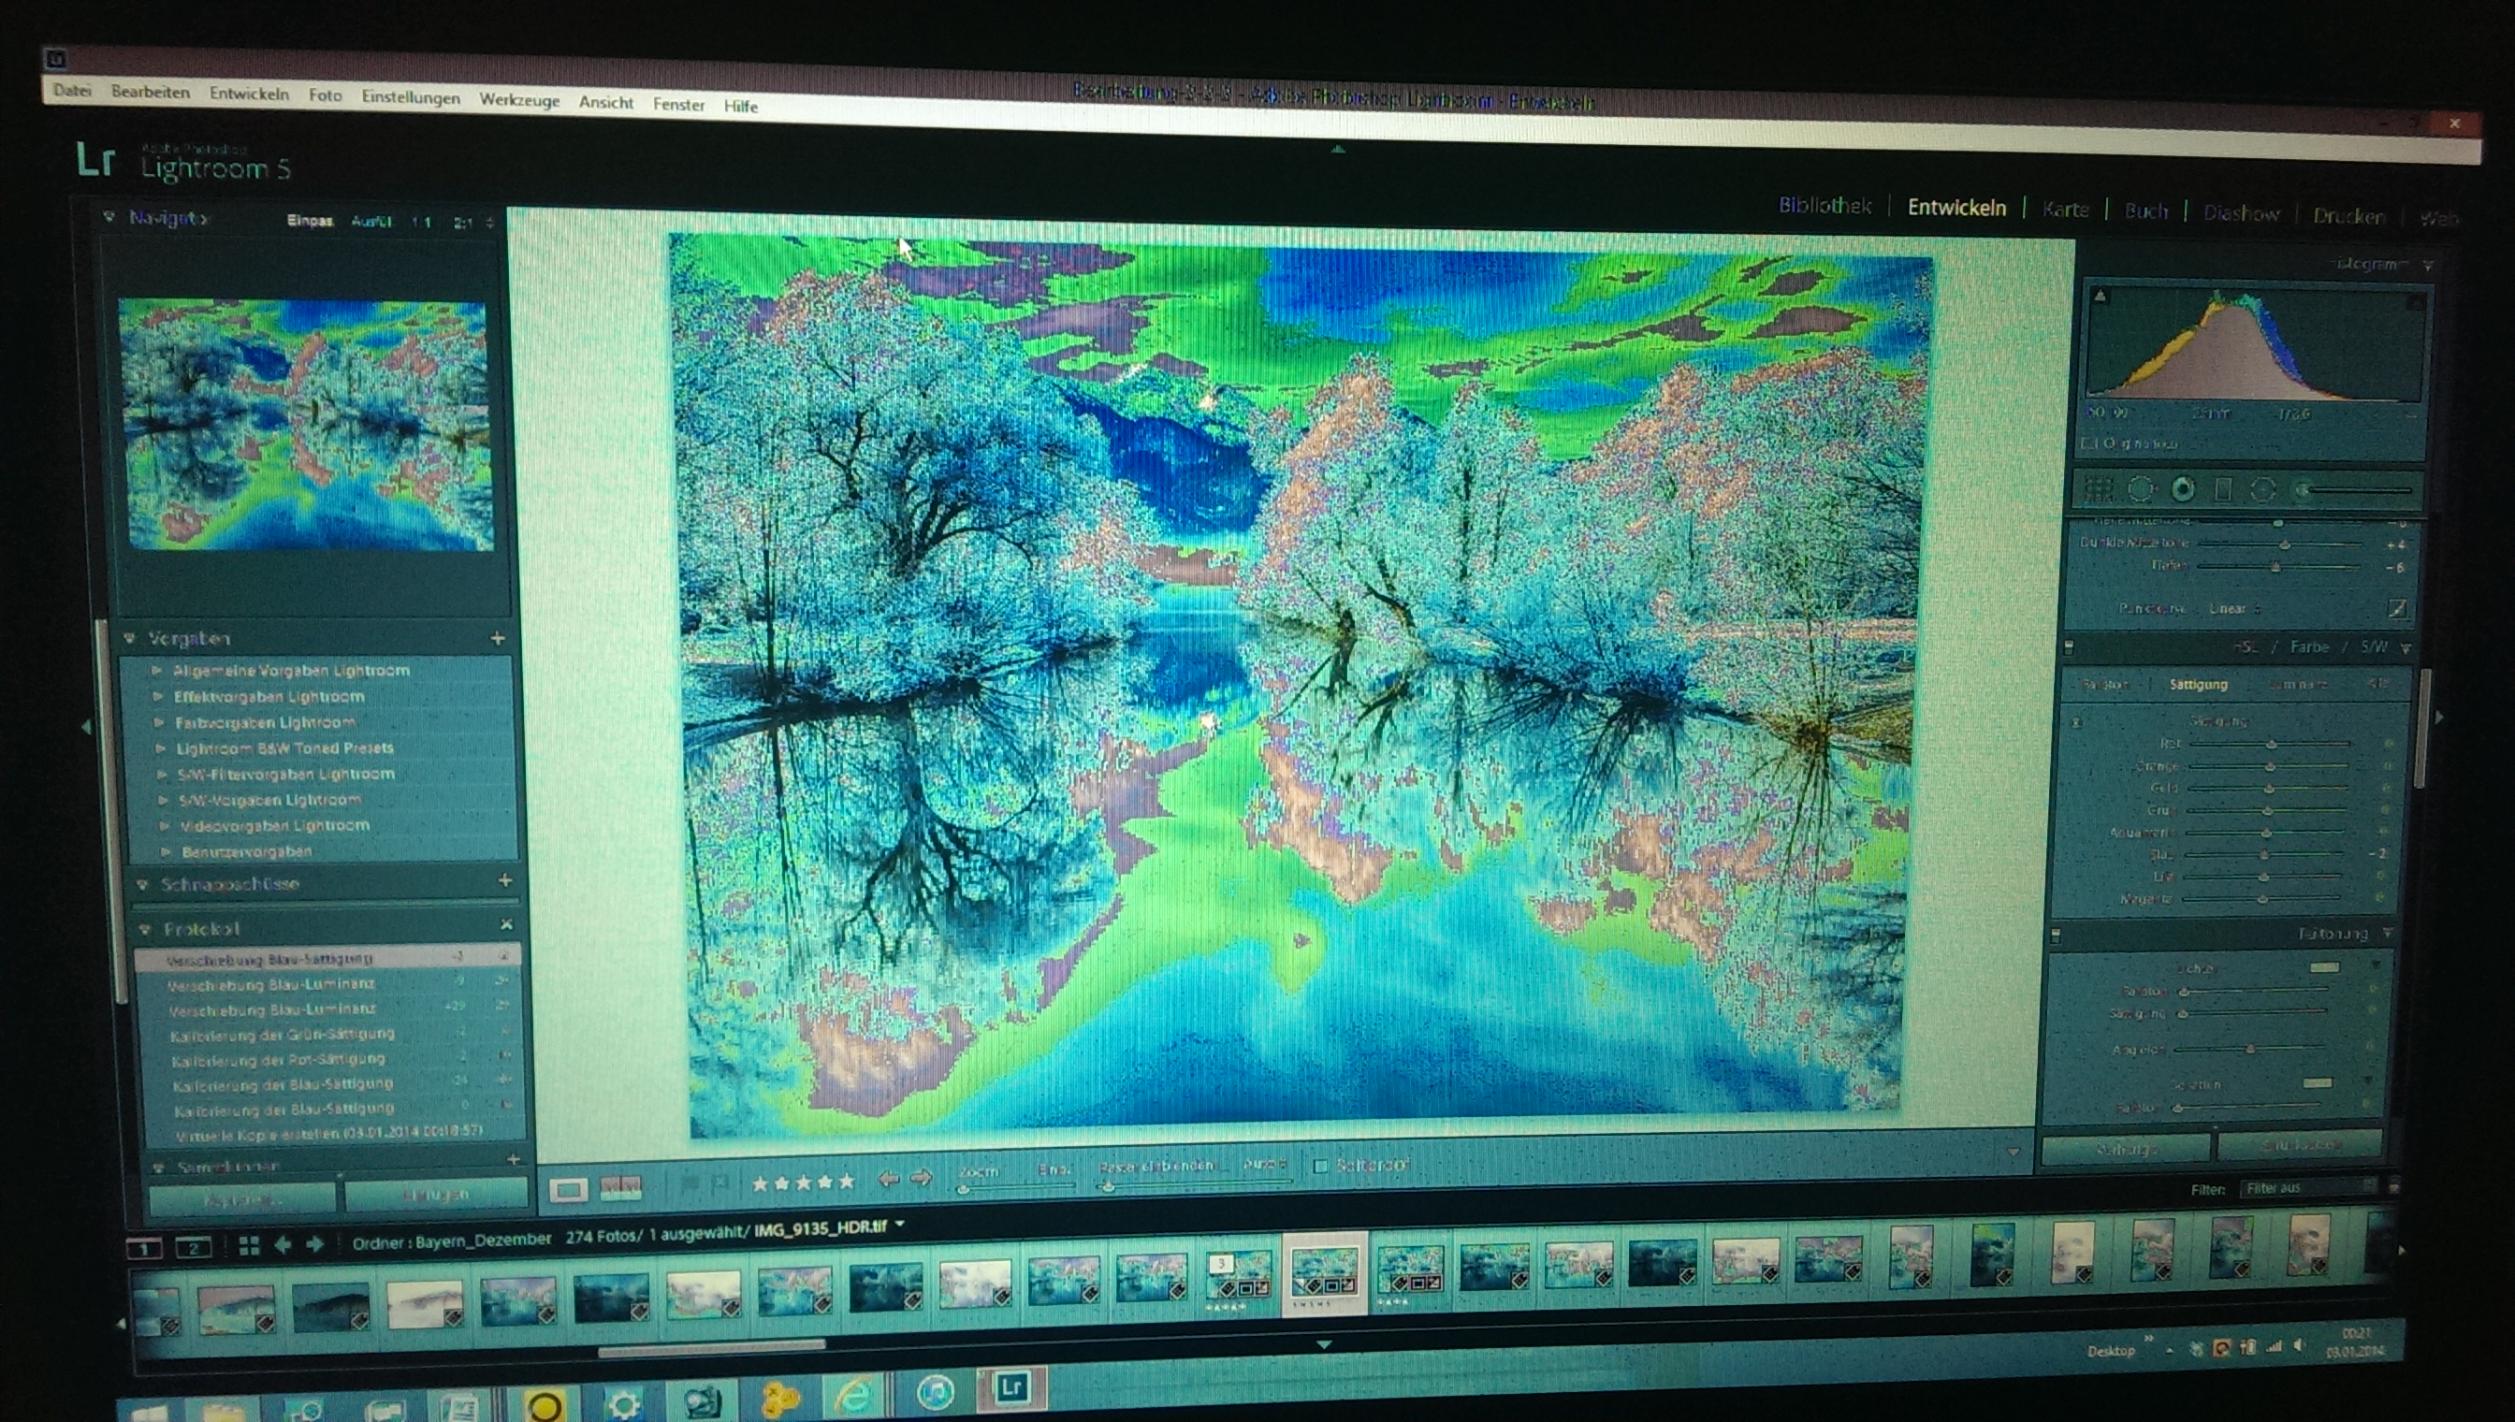The width and height of the screenshot is (2515, 1422).
Task: Select the graduated filter tool icon
Action: pyautogui.click(x=2222, y=489)
